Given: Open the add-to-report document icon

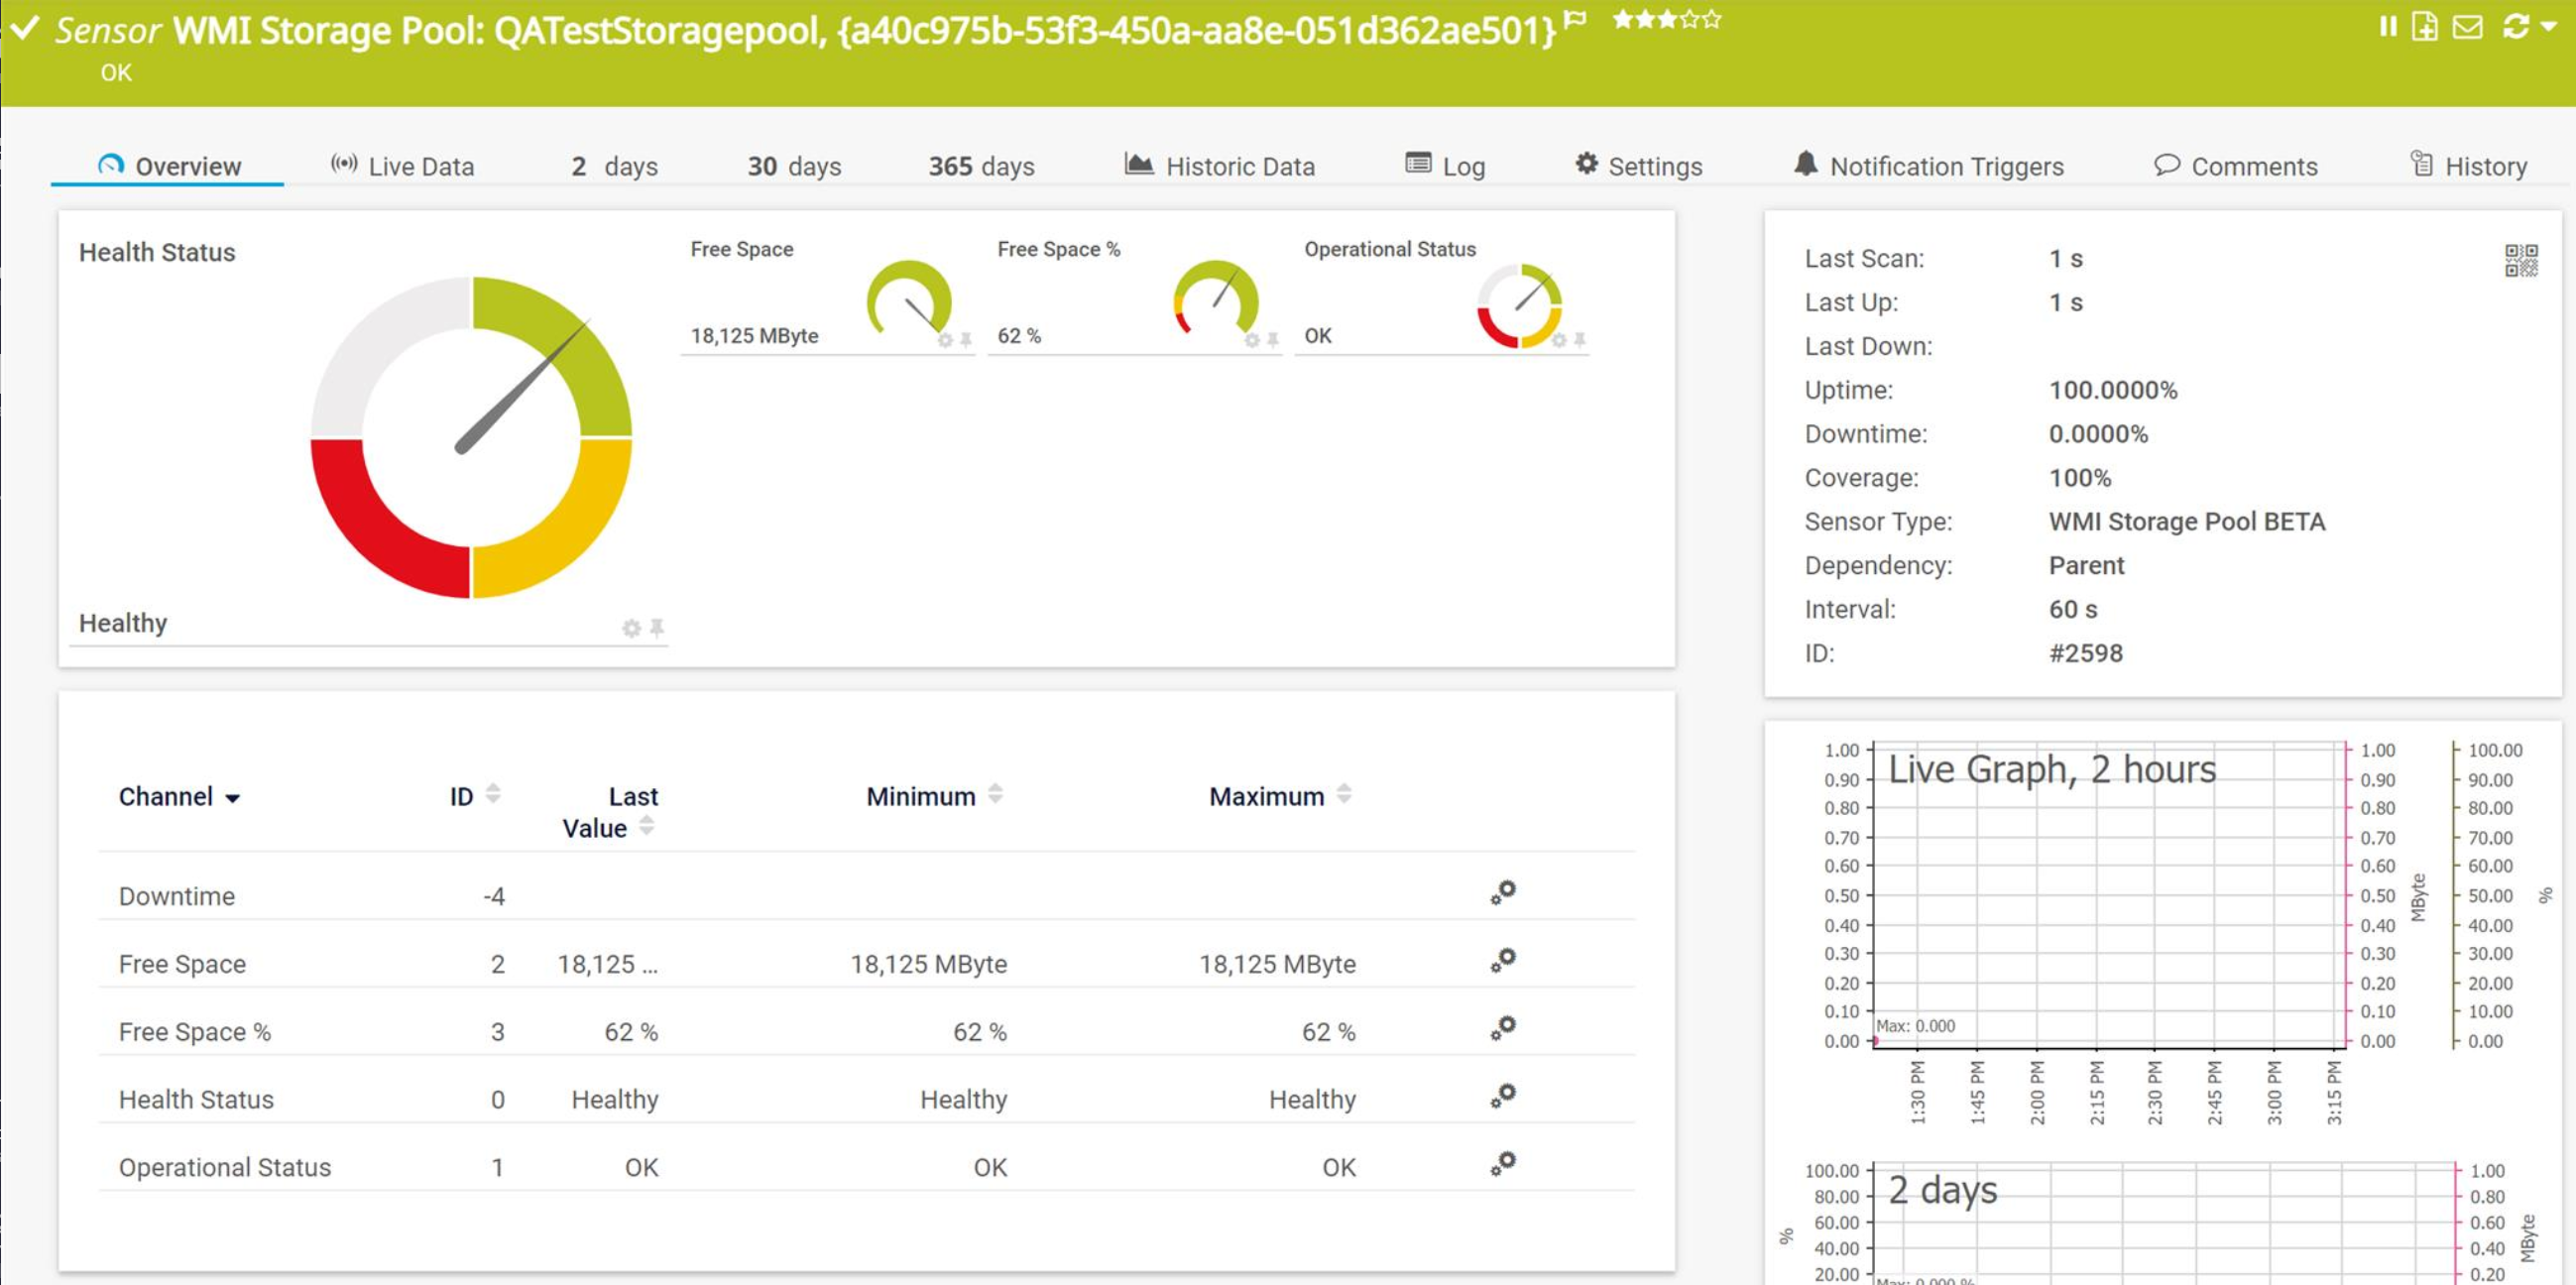Looking at the screenshot, I should pos(2425,27).
